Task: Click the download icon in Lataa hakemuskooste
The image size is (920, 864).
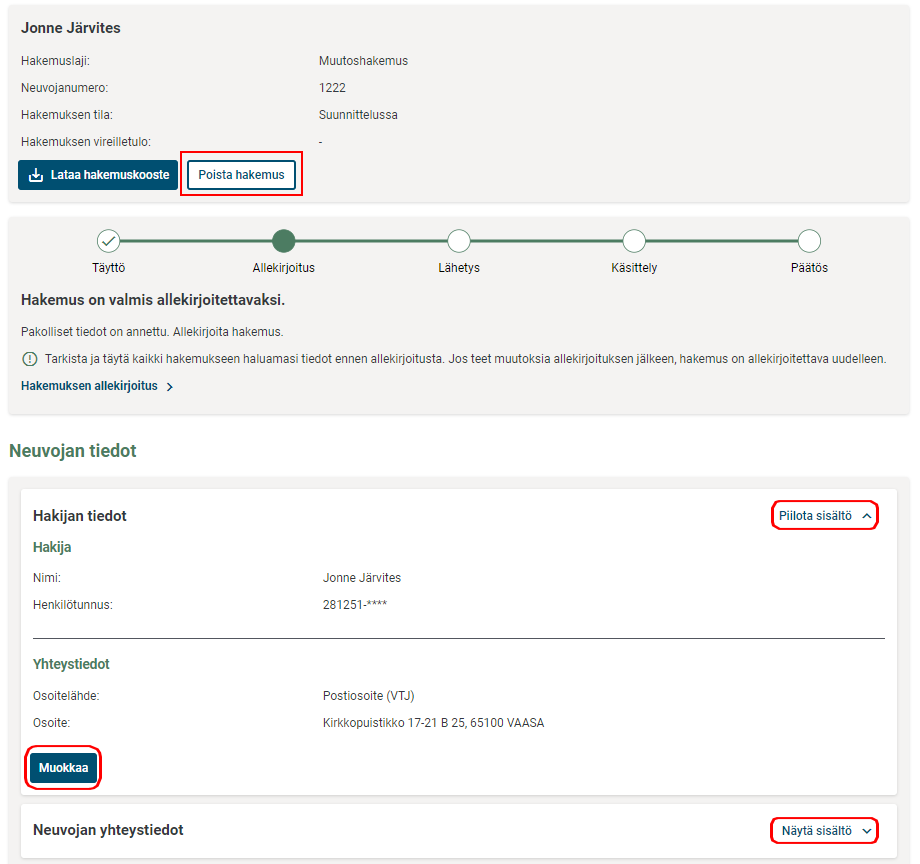Action: (x=36, y=175)
